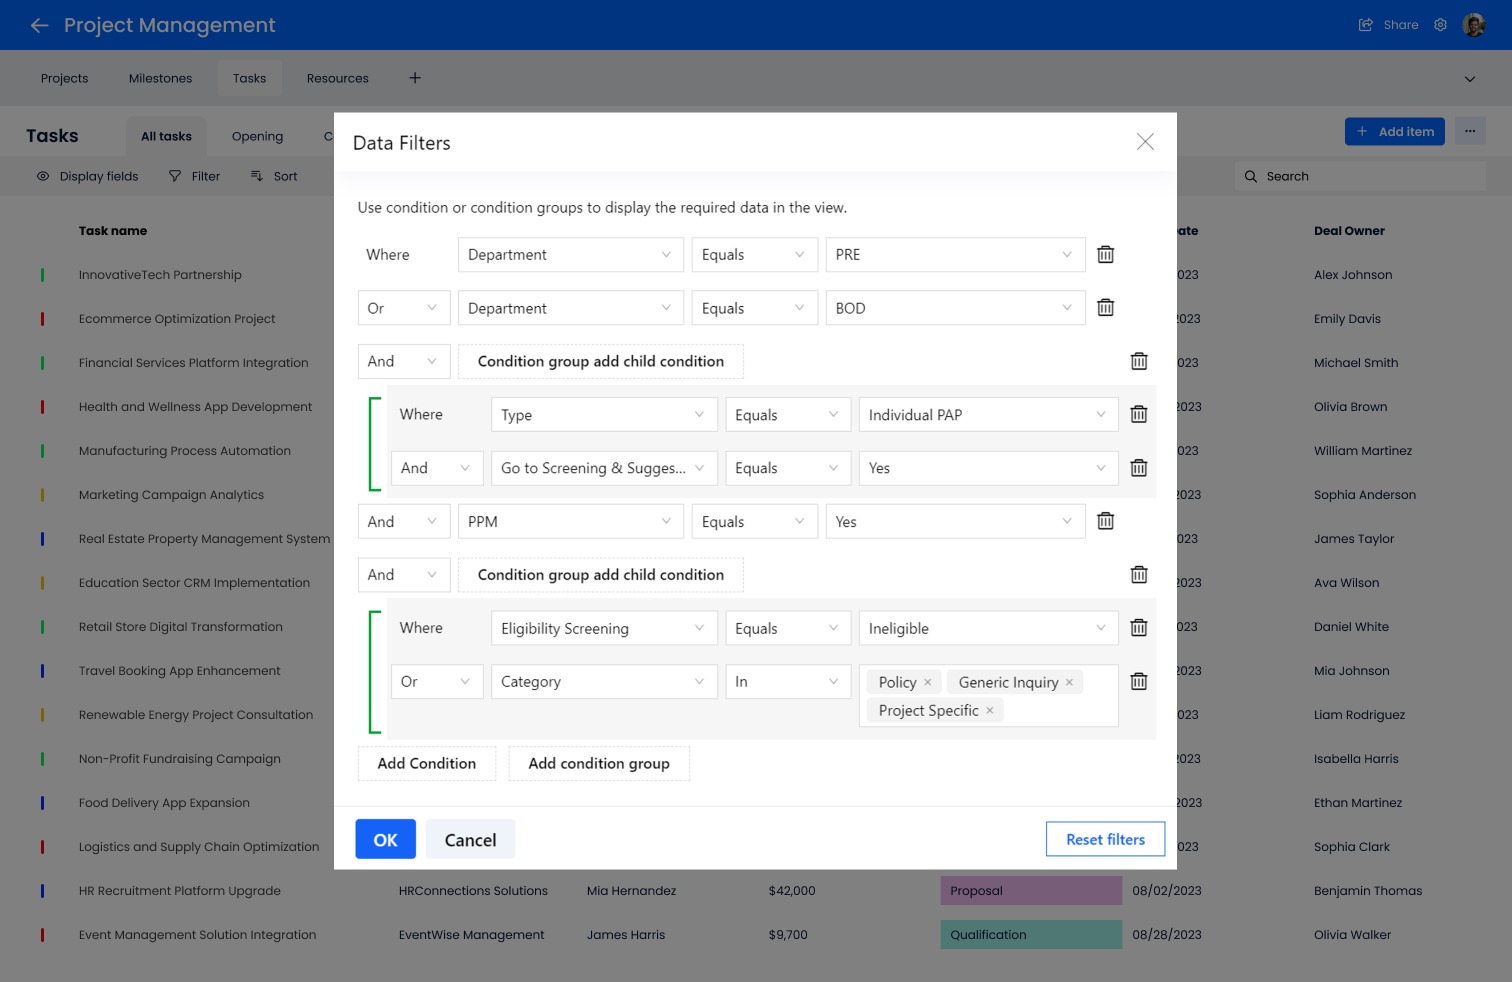Click the Reset filters button
The height and width of the screenshot is (982, 1512).
(1105, 839)
